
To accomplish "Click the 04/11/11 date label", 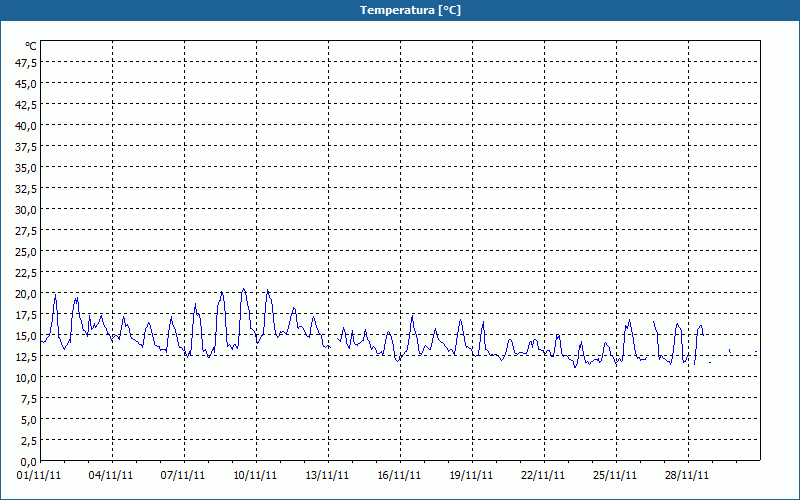I will point(111,475).
